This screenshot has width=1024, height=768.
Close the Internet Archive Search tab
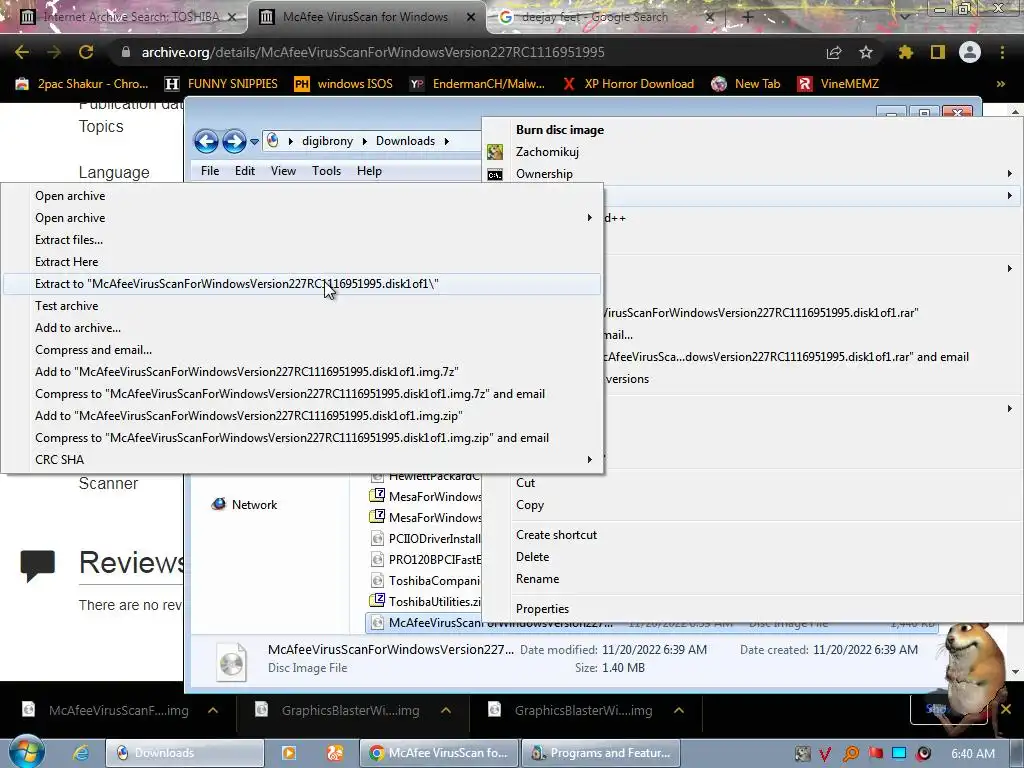(232, 17)
